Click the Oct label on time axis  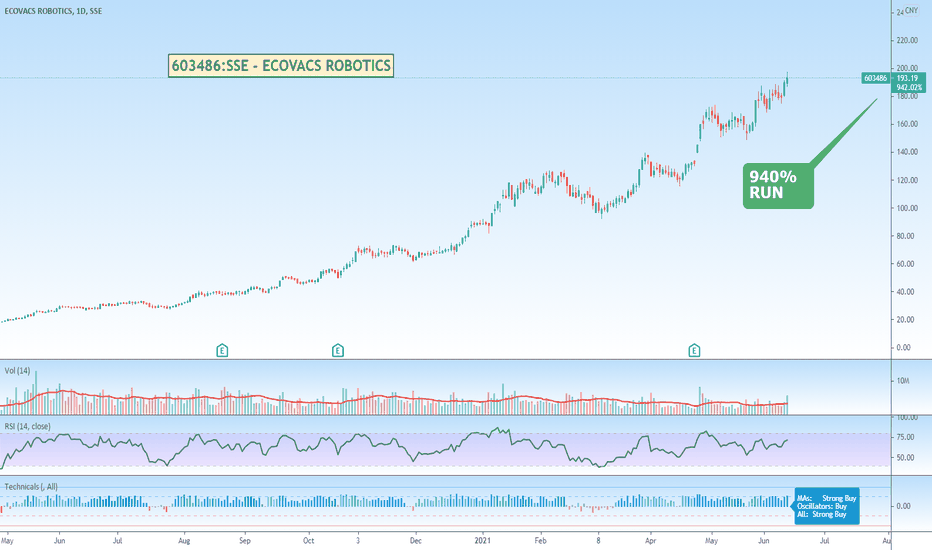pyautogui.click(x=308, y=540)
